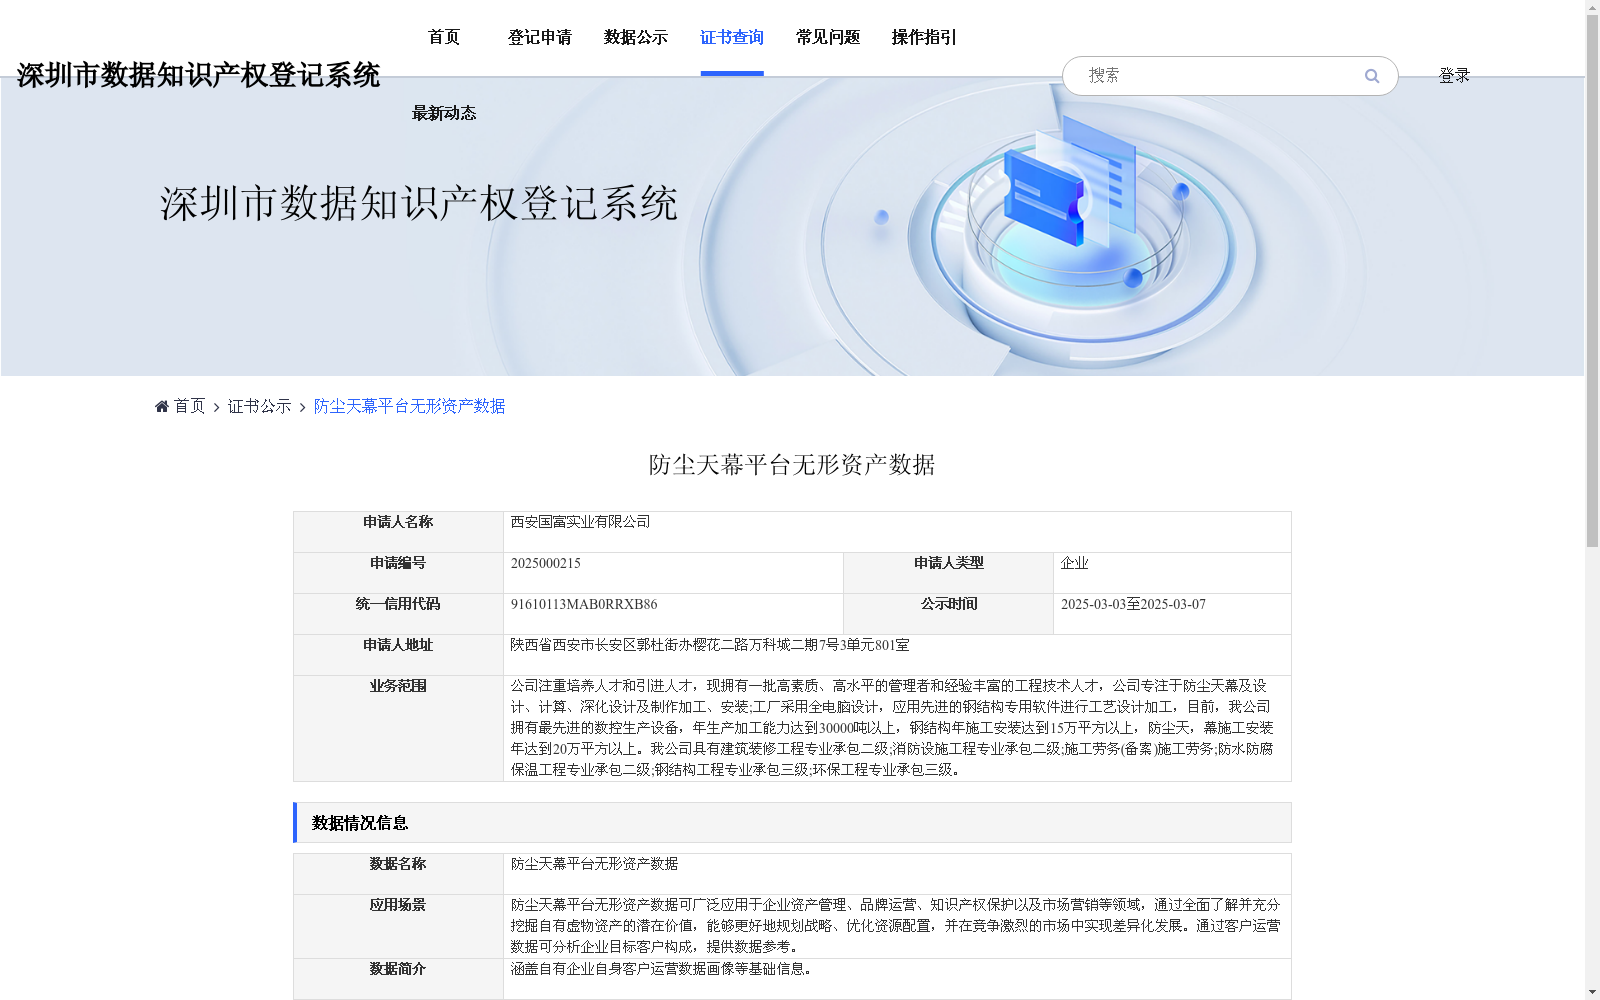Screen dimensions: 1600x1000
Task: Click the data name value in 数据名称 row
Action: 595,863
